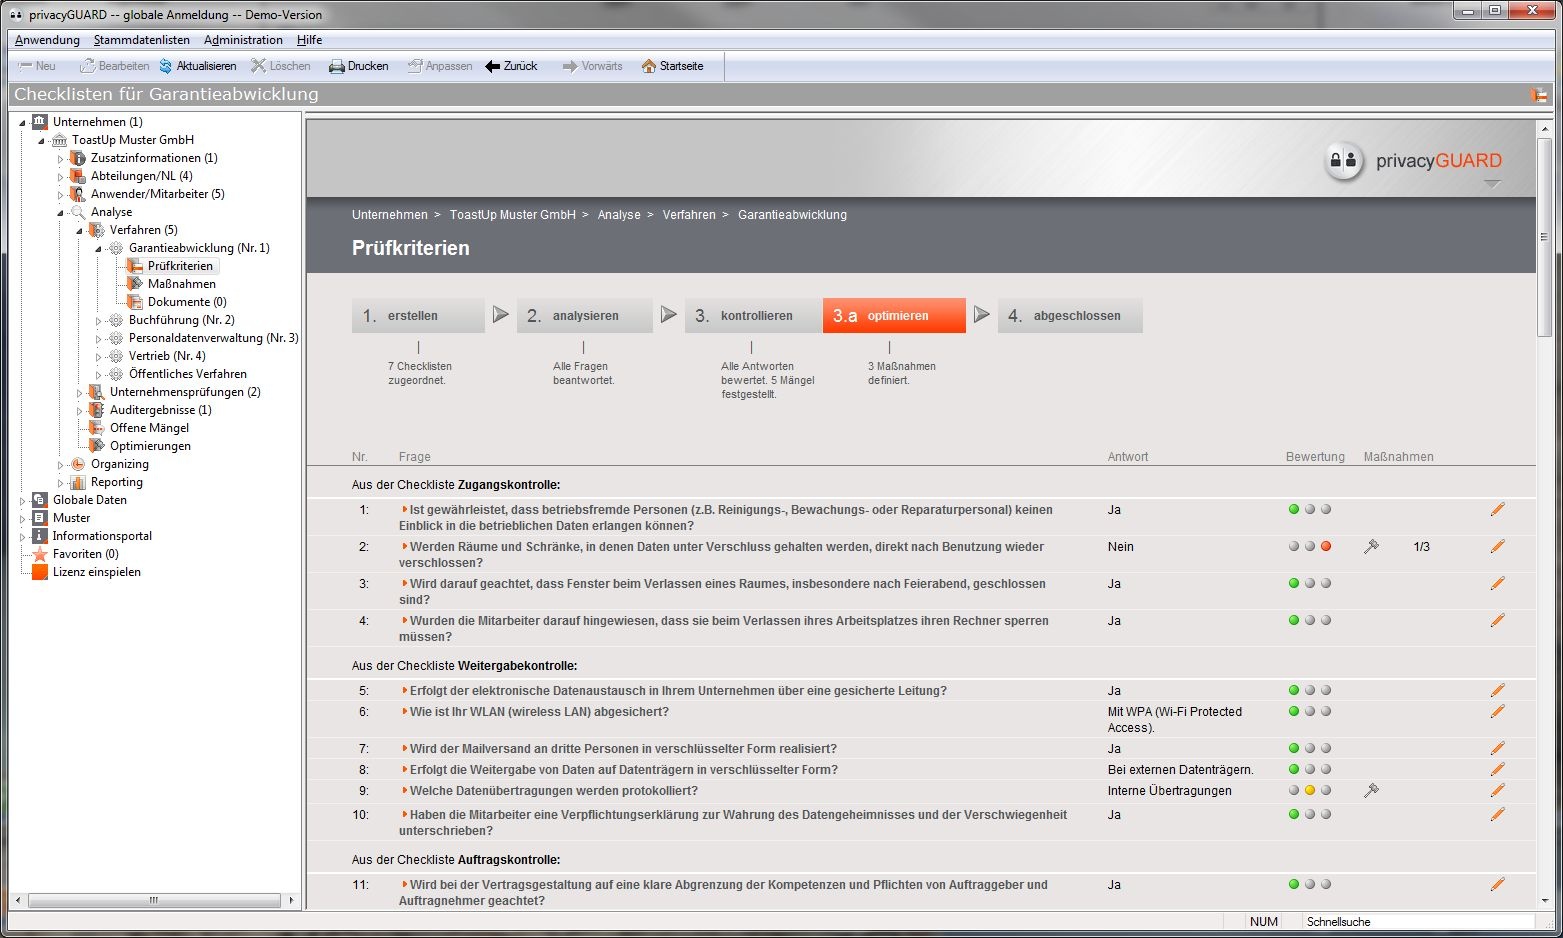Click the Neu toolbar button
The width and height of the screenshot is (1563, 938).
(37, 66)
